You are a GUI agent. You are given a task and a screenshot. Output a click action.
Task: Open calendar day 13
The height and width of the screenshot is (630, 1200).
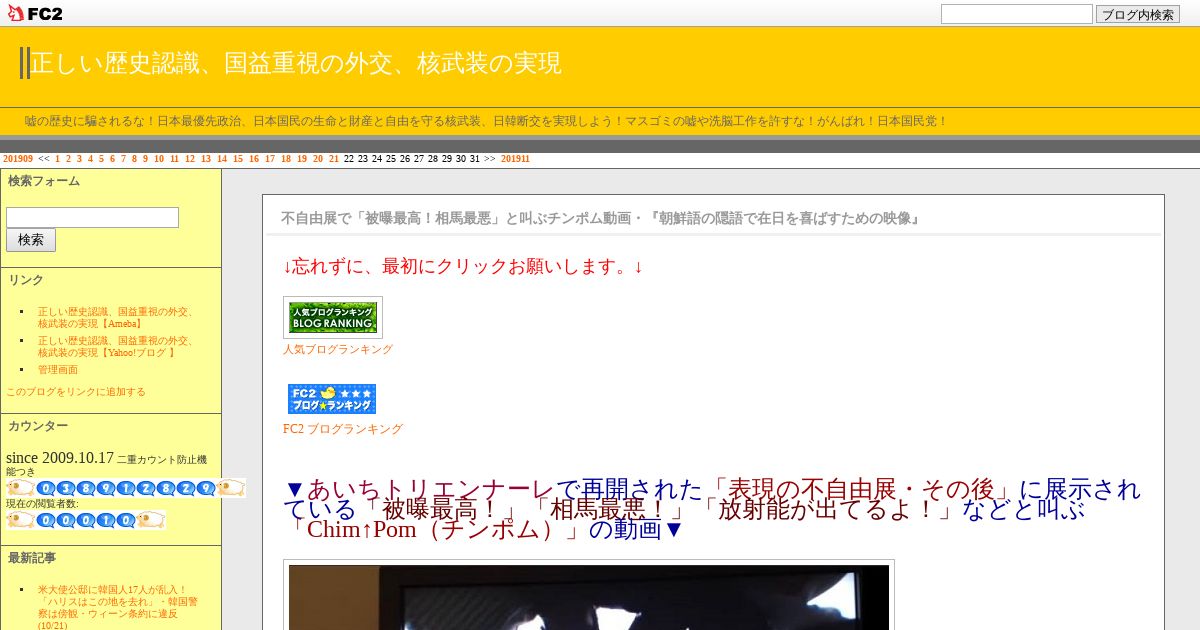click(x=206, y=159)
